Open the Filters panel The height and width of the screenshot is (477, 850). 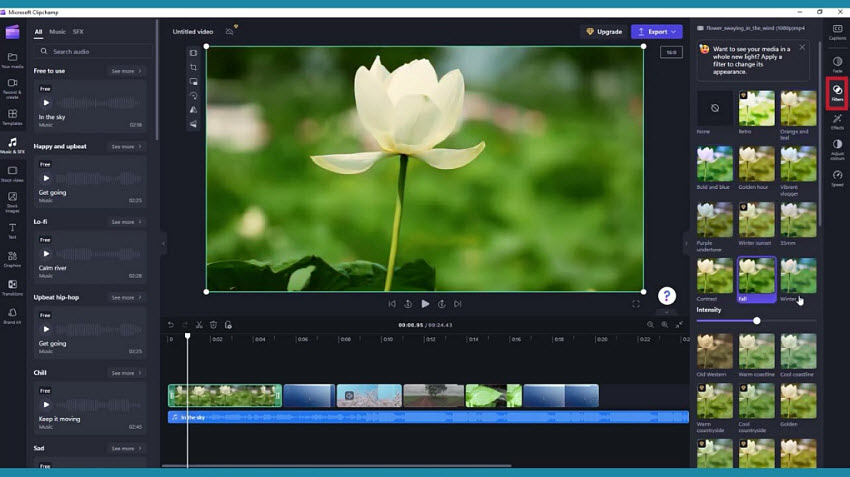click(837, 93)
